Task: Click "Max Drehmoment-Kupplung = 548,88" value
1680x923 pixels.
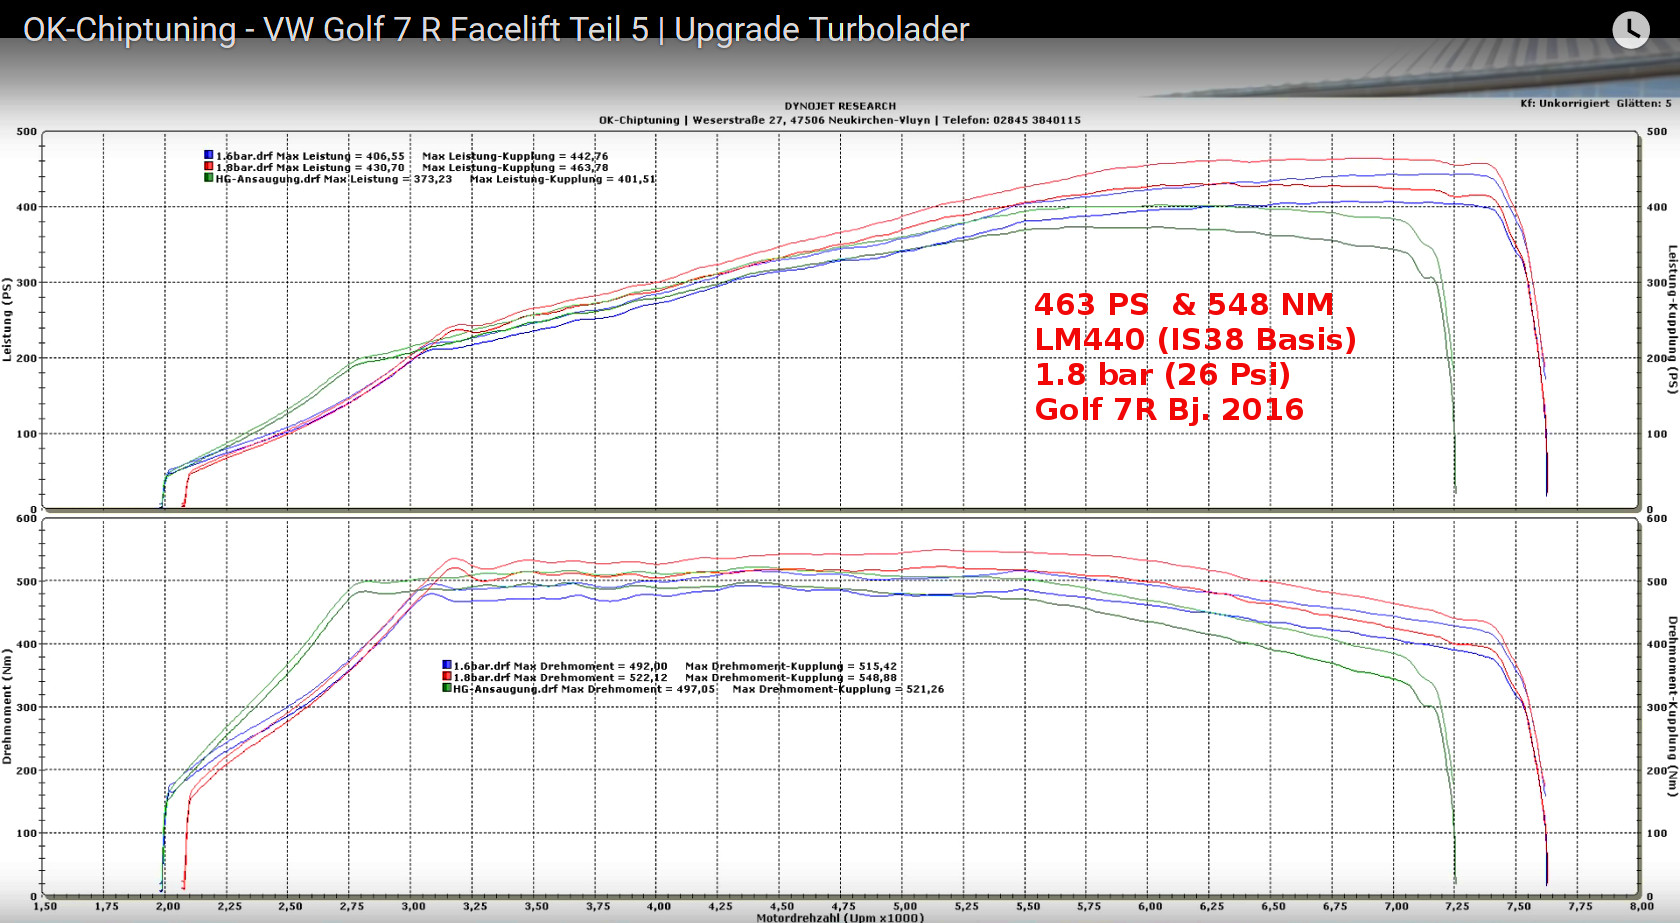Action: tap(791, 678)
